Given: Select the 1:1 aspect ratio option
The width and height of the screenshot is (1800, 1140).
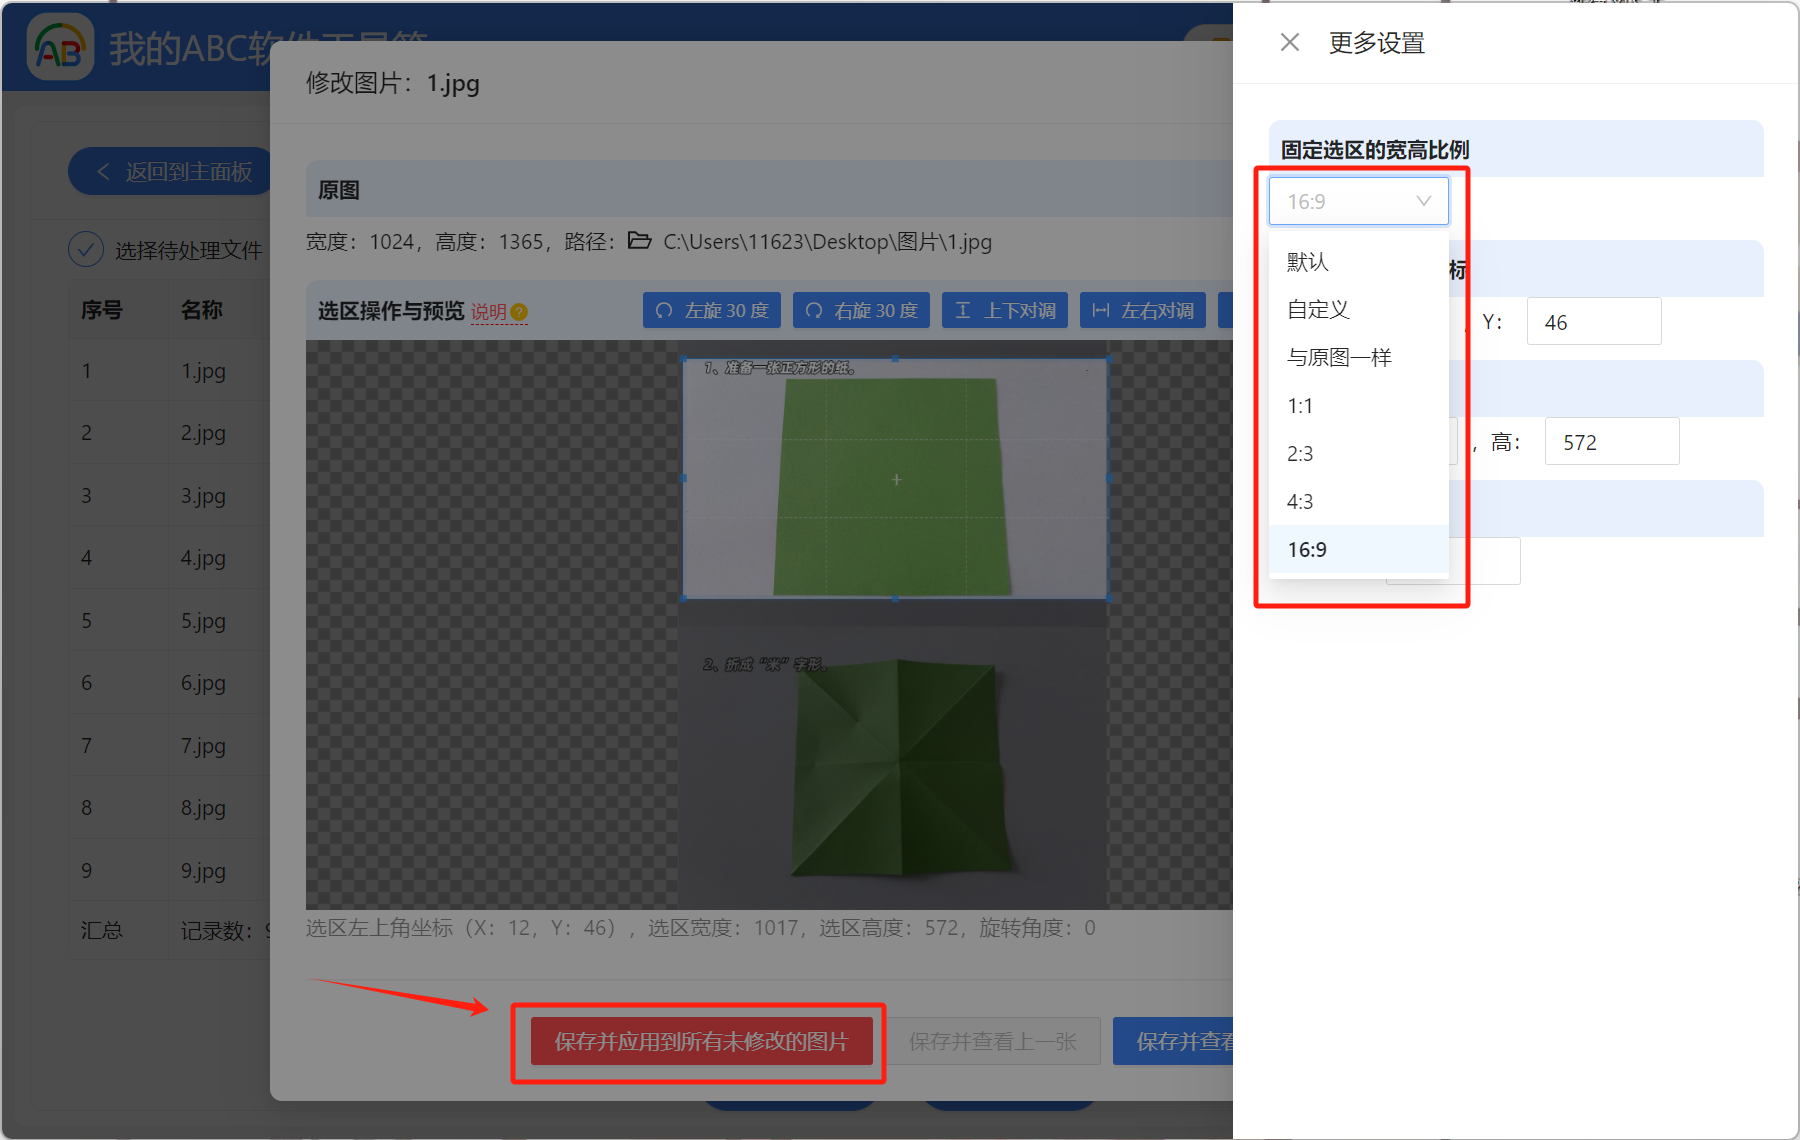Looking at the screenshot, I should coord(1300,405).
